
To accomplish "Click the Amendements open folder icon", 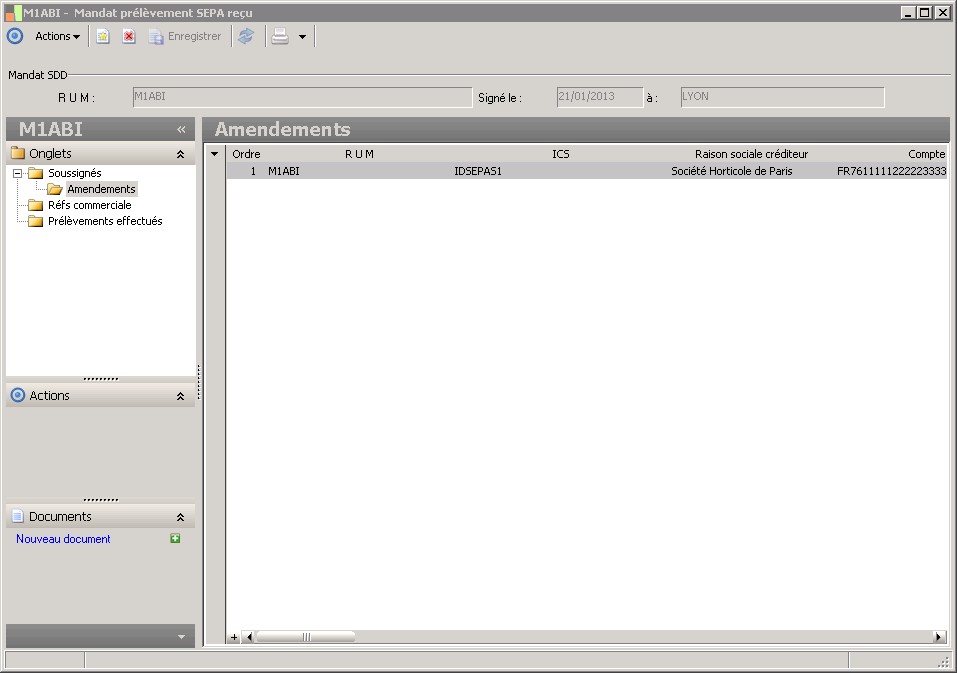I will [55, 189].
